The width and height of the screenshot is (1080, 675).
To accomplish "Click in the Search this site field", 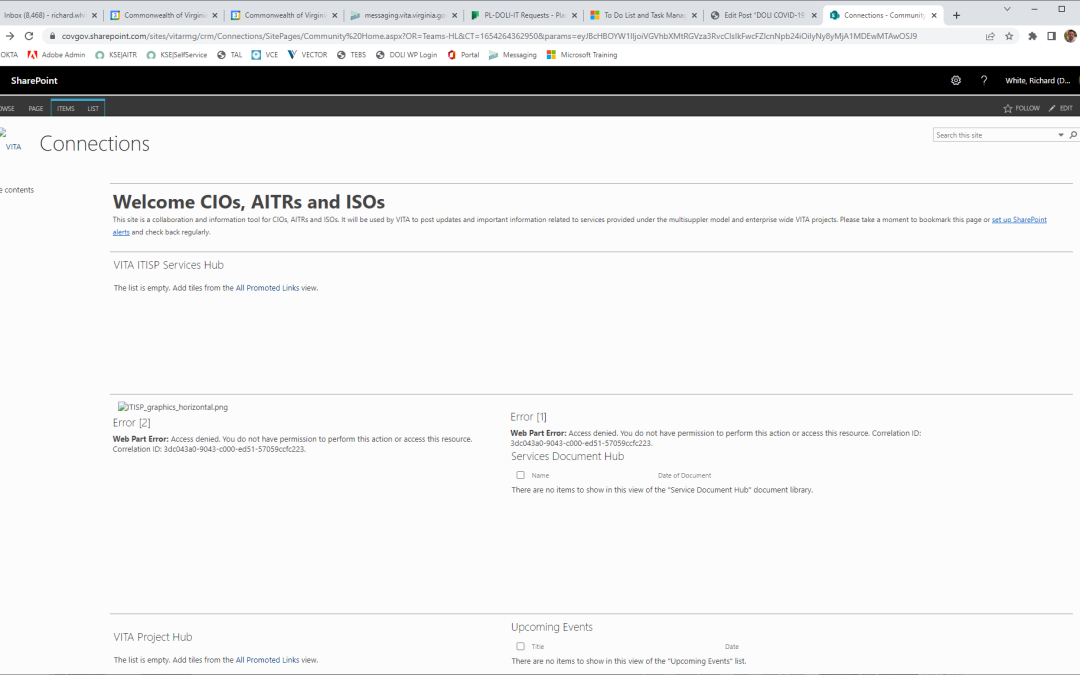I will click(994, 135).
